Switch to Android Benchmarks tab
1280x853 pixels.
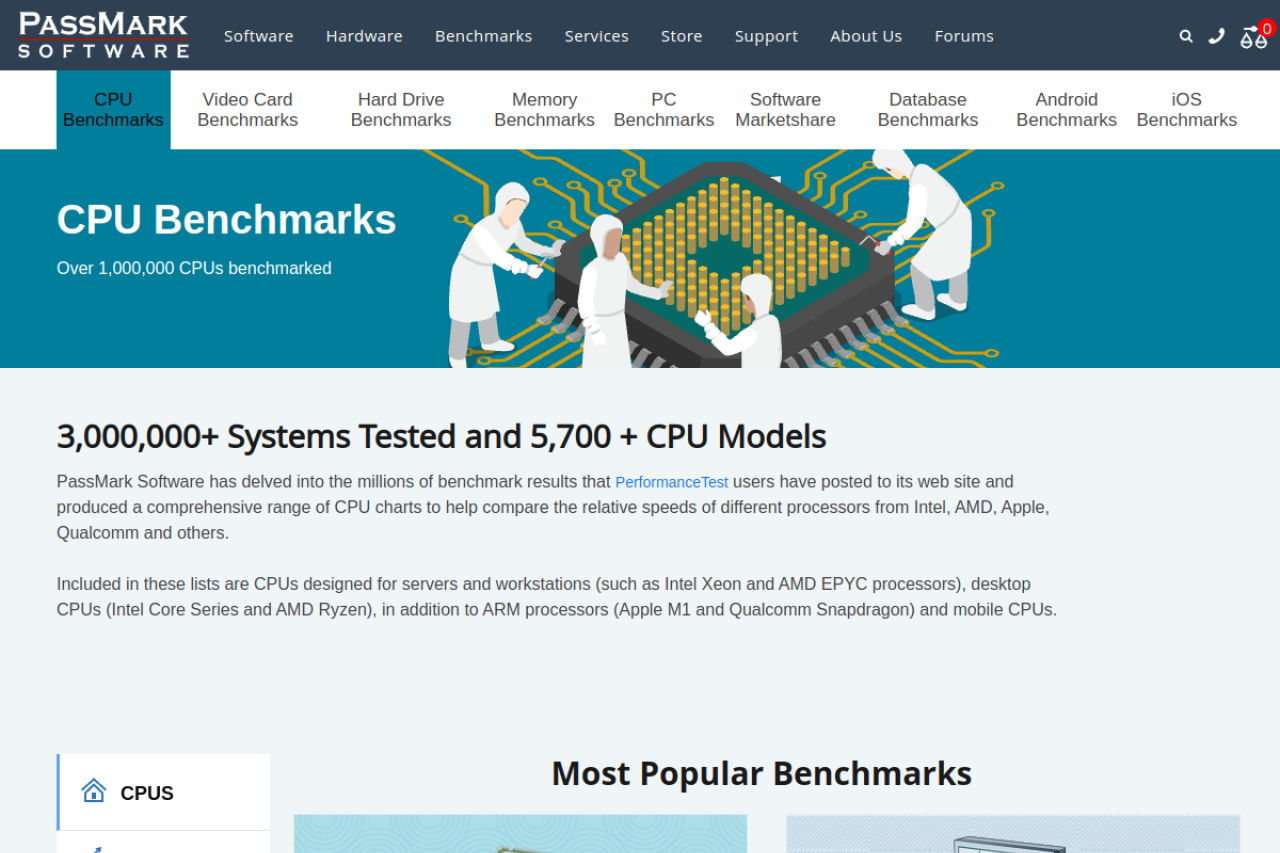coord(1067,110)
